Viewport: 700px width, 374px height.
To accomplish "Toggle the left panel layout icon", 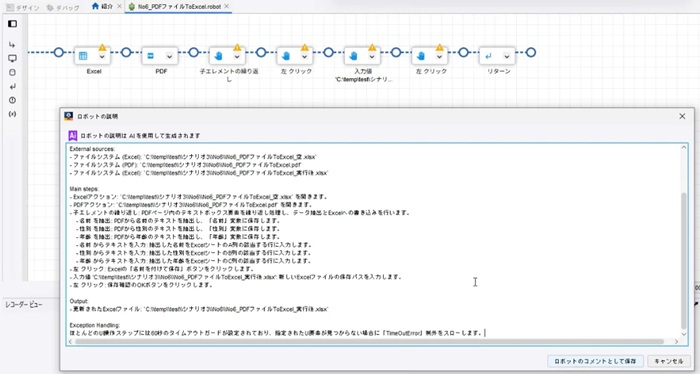I will (12, 23).
